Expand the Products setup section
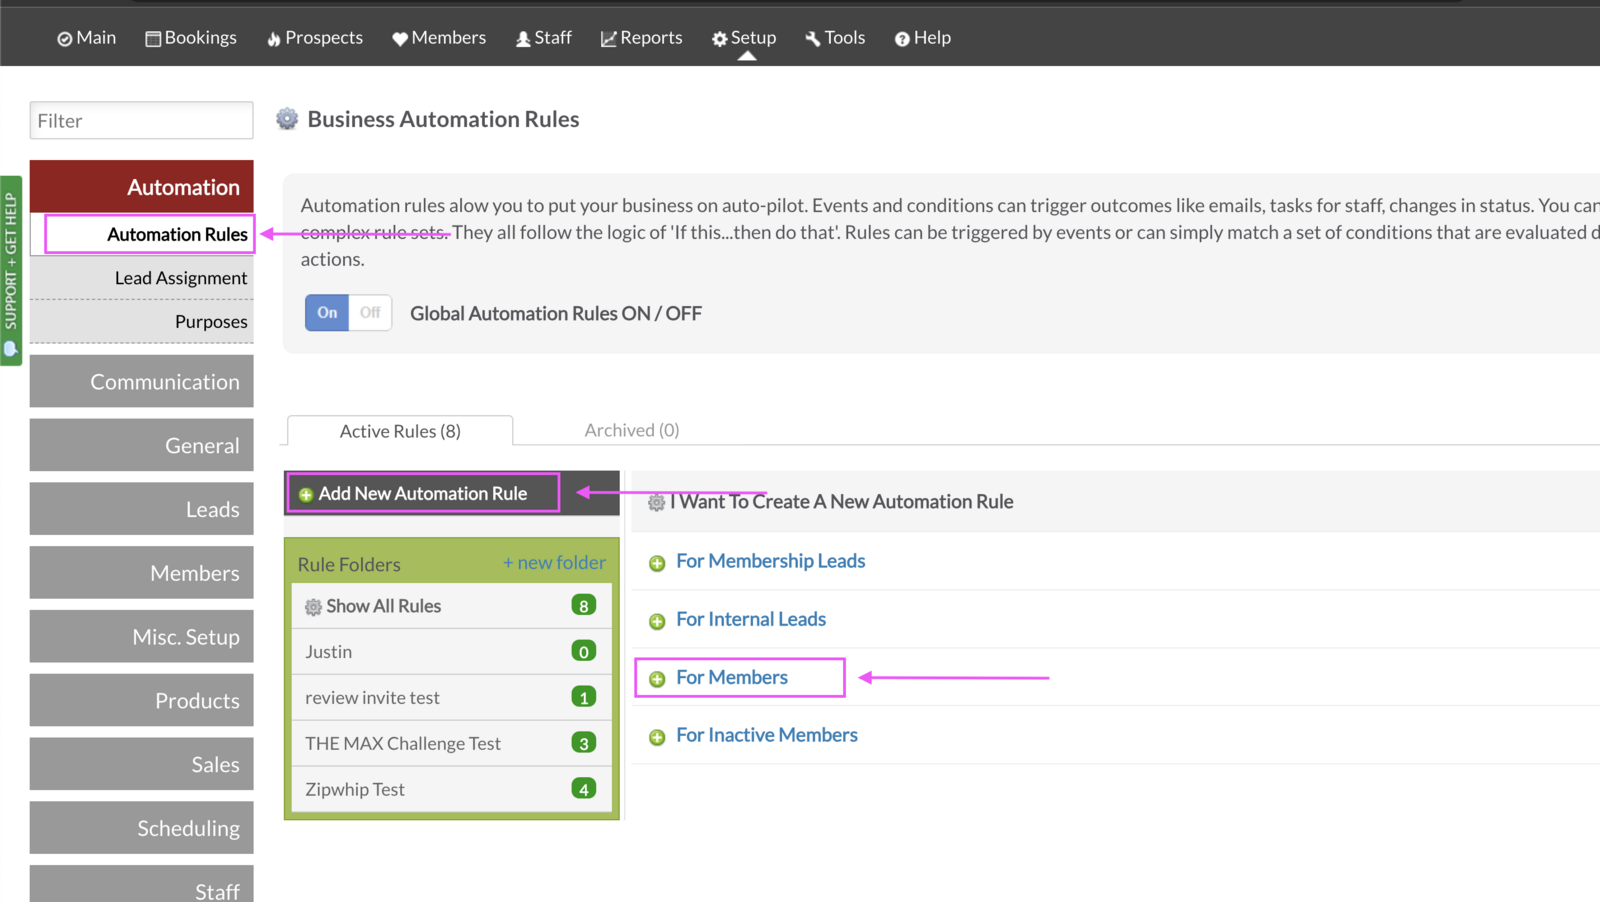The height and width of the screenshot is (902, 1600). click(x=142, y=700)
